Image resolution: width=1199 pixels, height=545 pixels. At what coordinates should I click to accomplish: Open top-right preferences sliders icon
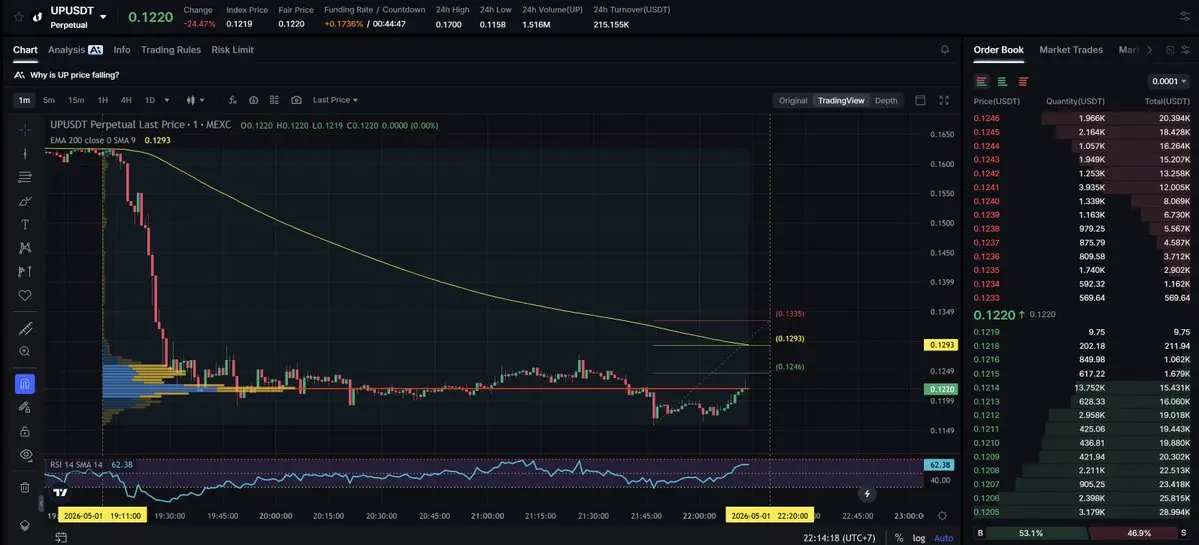pos(1184,17)
